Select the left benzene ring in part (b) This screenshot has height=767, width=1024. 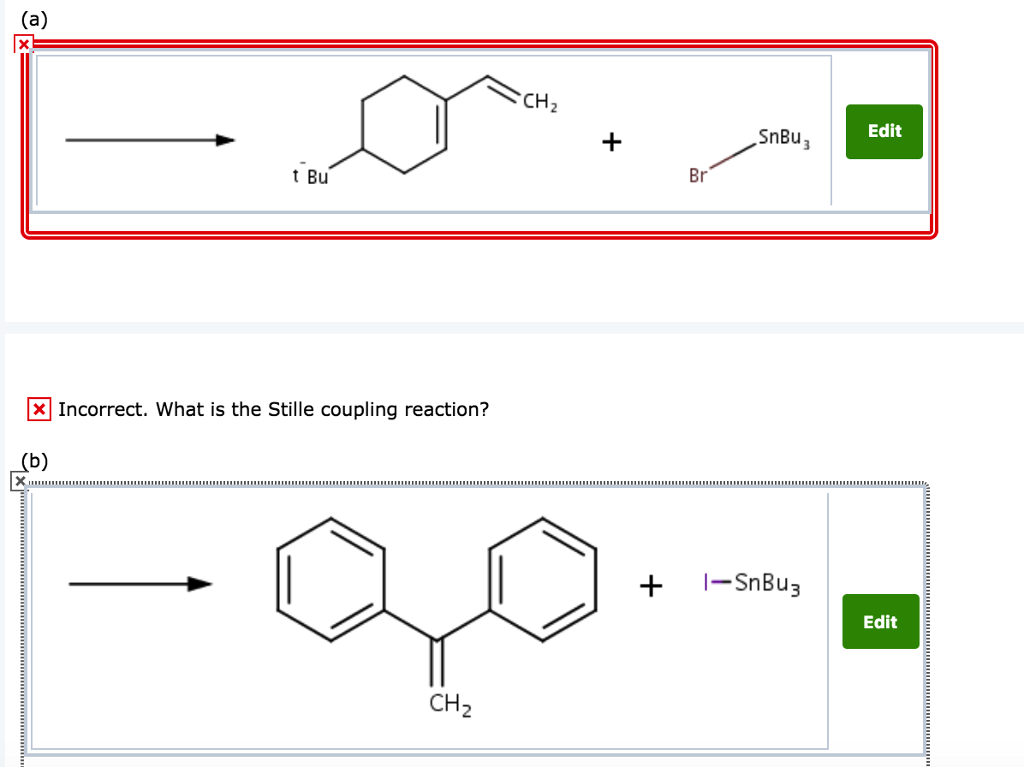(x=332, y=580)
